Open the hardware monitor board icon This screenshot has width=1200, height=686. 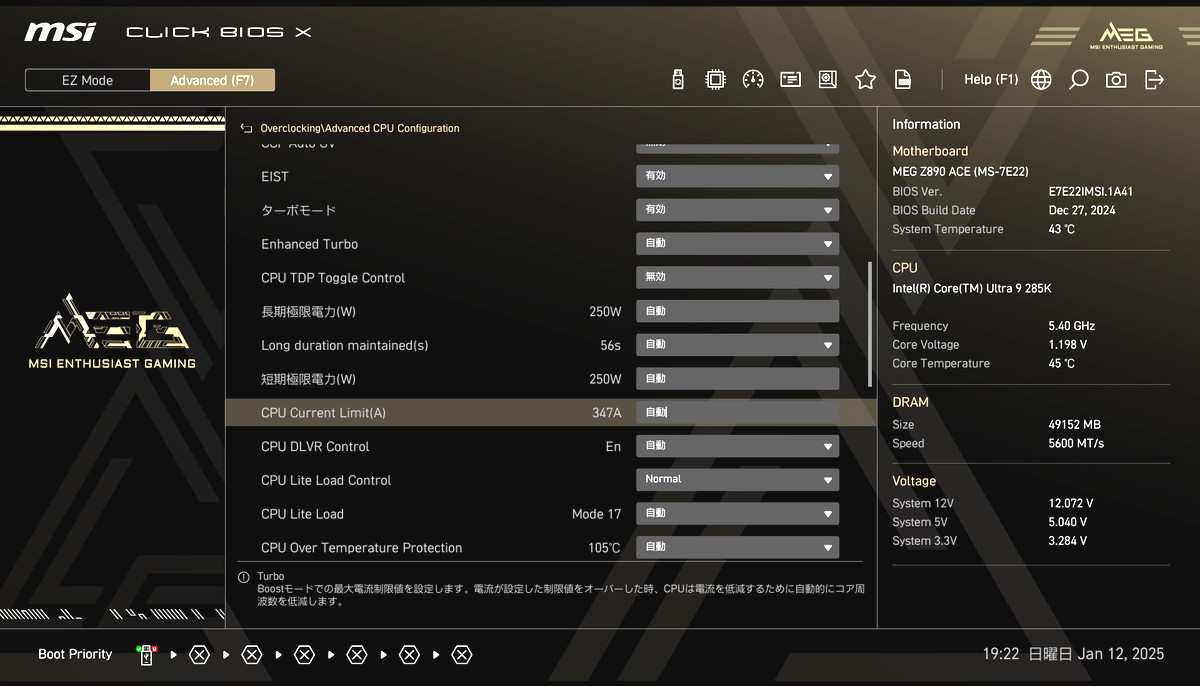point(827,80)
